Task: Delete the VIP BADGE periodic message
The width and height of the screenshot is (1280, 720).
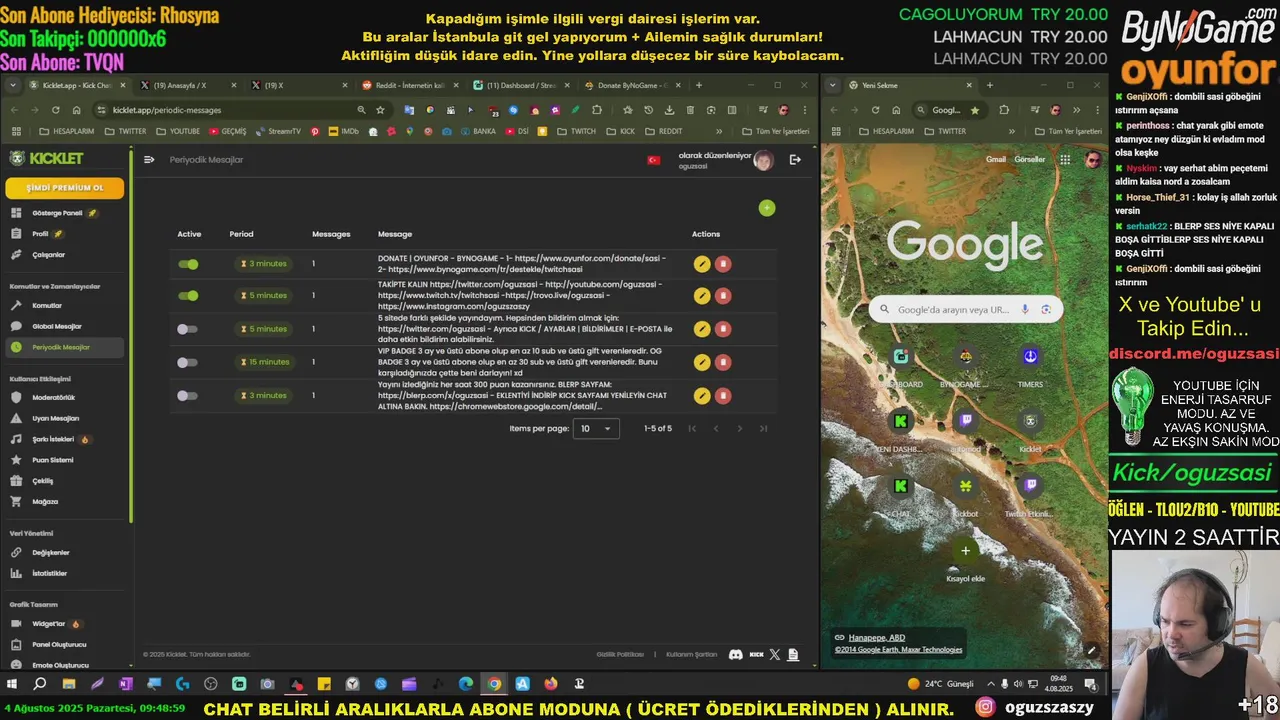Action: tap(723, 362)
